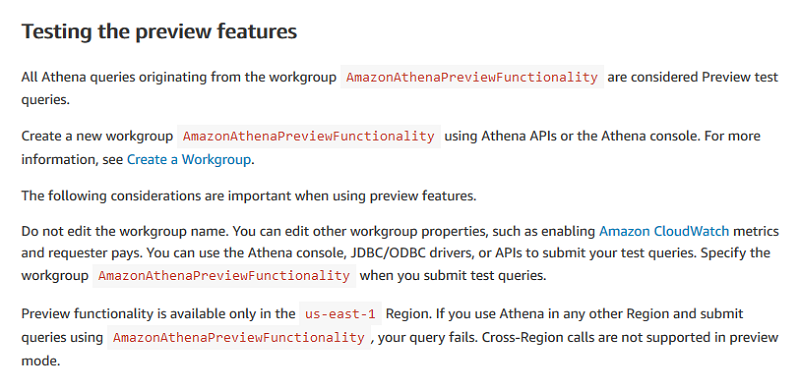Viewport: 800px width, 389px height.
Task: Click the 'Do not edit the workgroup name' sentence
Action: (x=125, y=231)
